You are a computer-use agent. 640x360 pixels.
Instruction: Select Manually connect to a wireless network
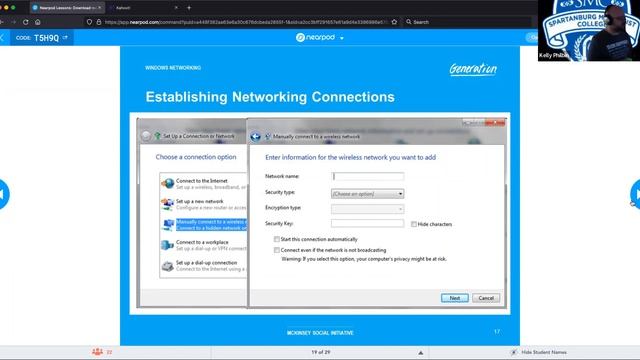pos(204,224)
